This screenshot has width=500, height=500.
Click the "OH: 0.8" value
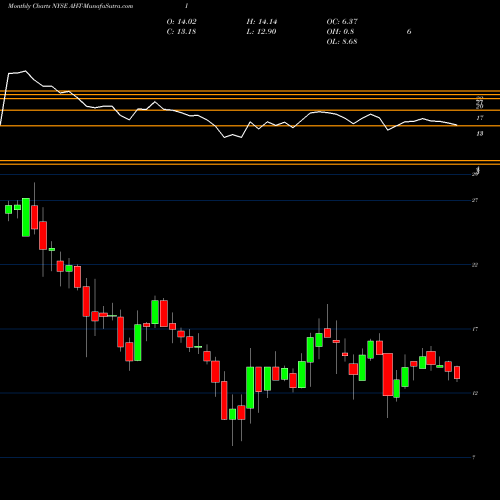click(340, 32)
